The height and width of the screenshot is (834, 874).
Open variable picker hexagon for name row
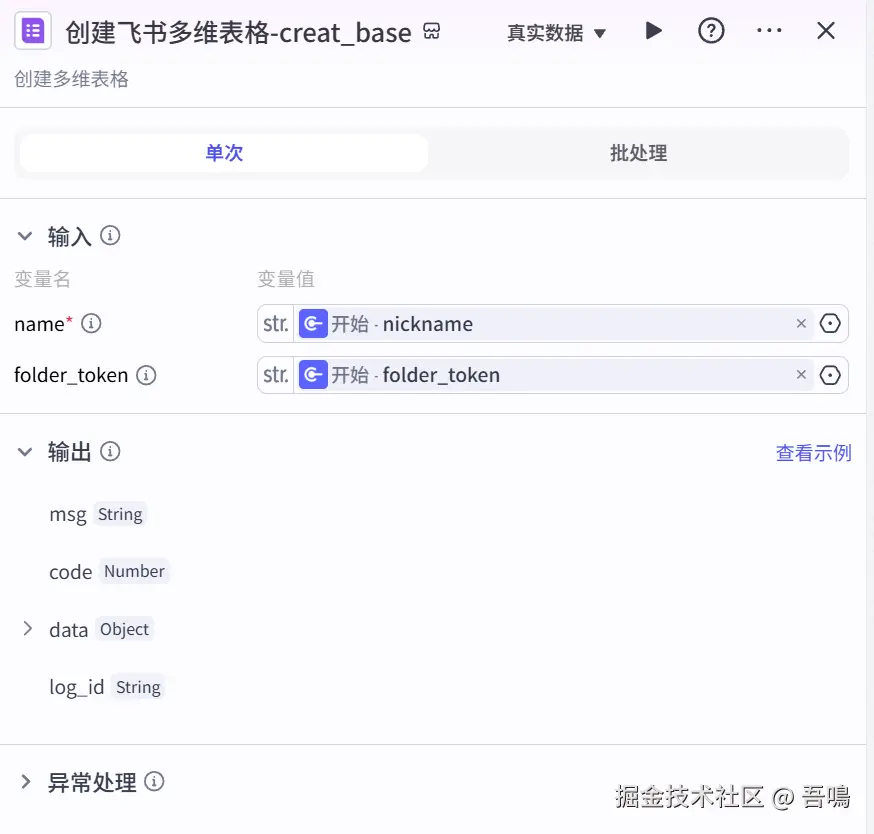[x=830, y=323]
